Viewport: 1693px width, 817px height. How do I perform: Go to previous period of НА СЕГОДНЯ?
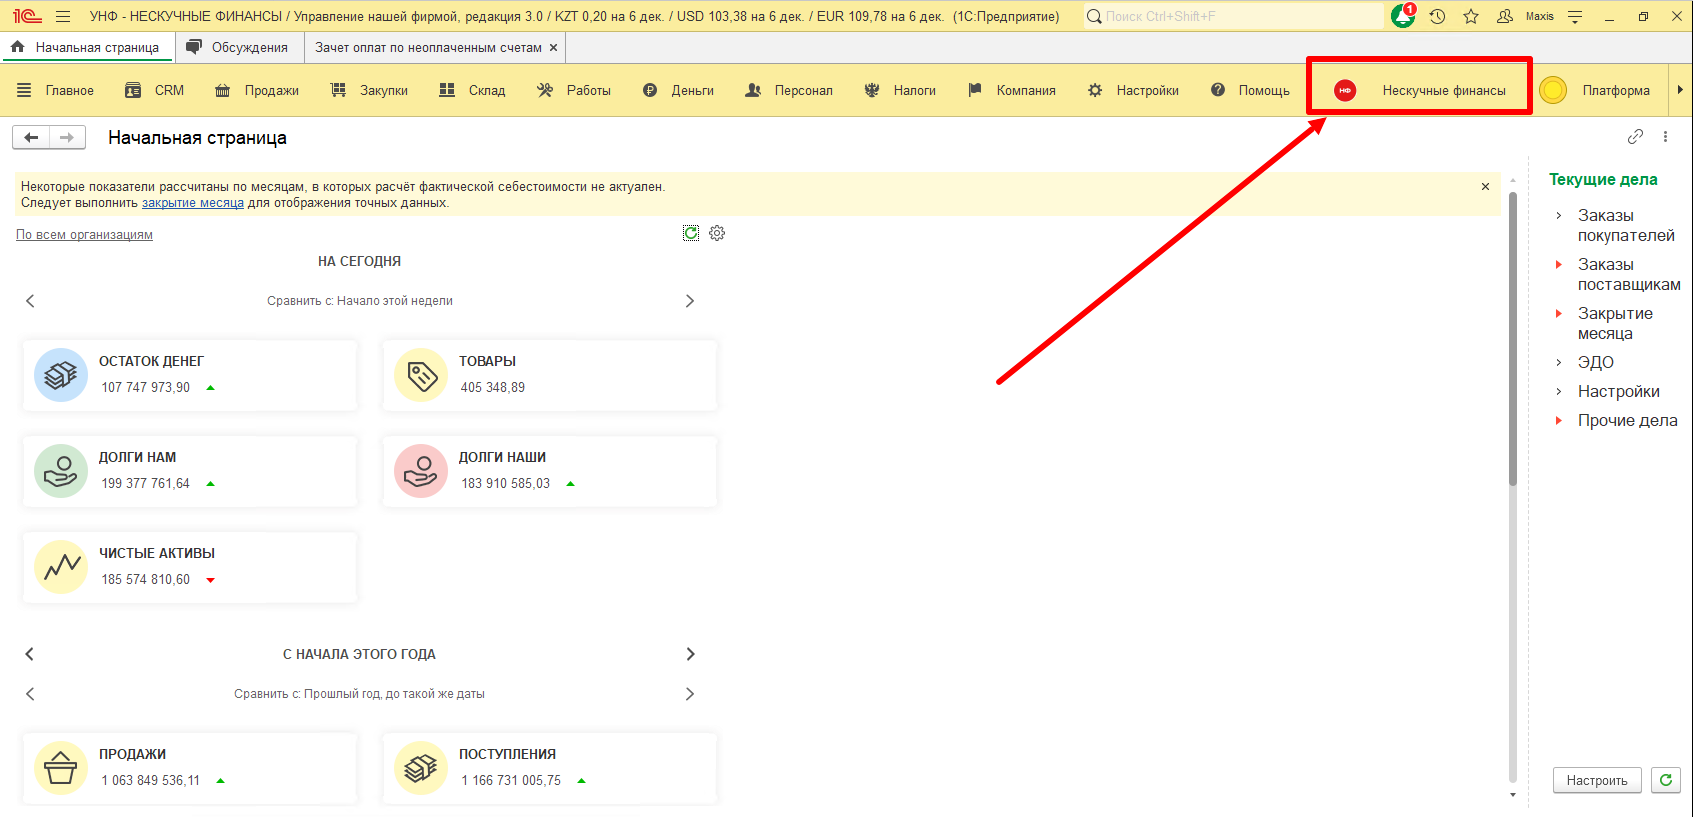[x=30, y=301]
